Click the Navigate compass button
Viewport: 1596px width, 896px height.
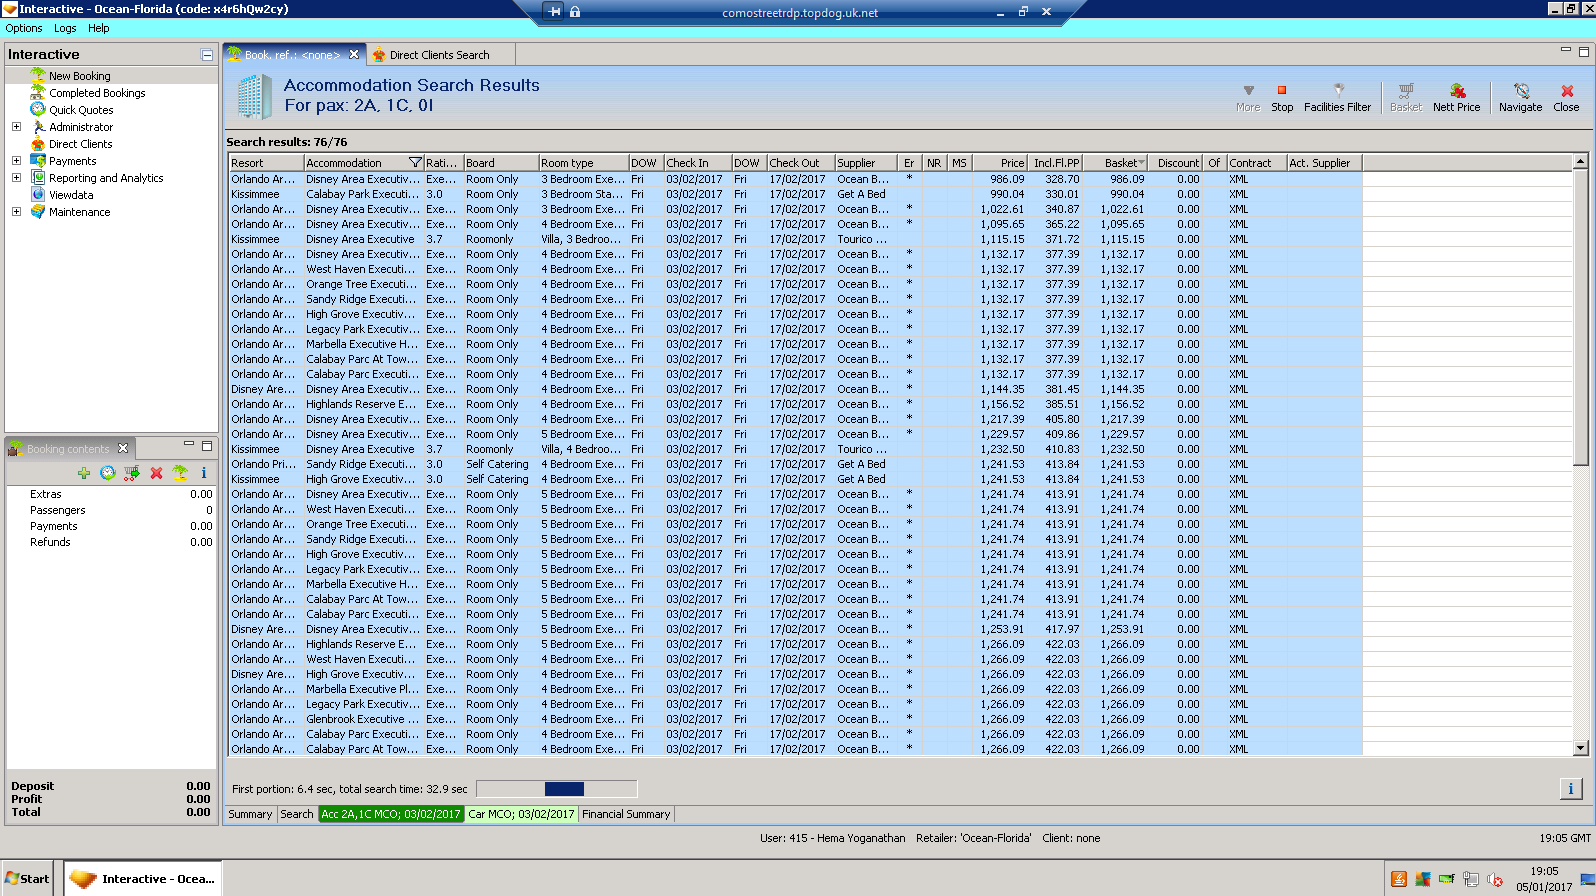coord(1520,98)
